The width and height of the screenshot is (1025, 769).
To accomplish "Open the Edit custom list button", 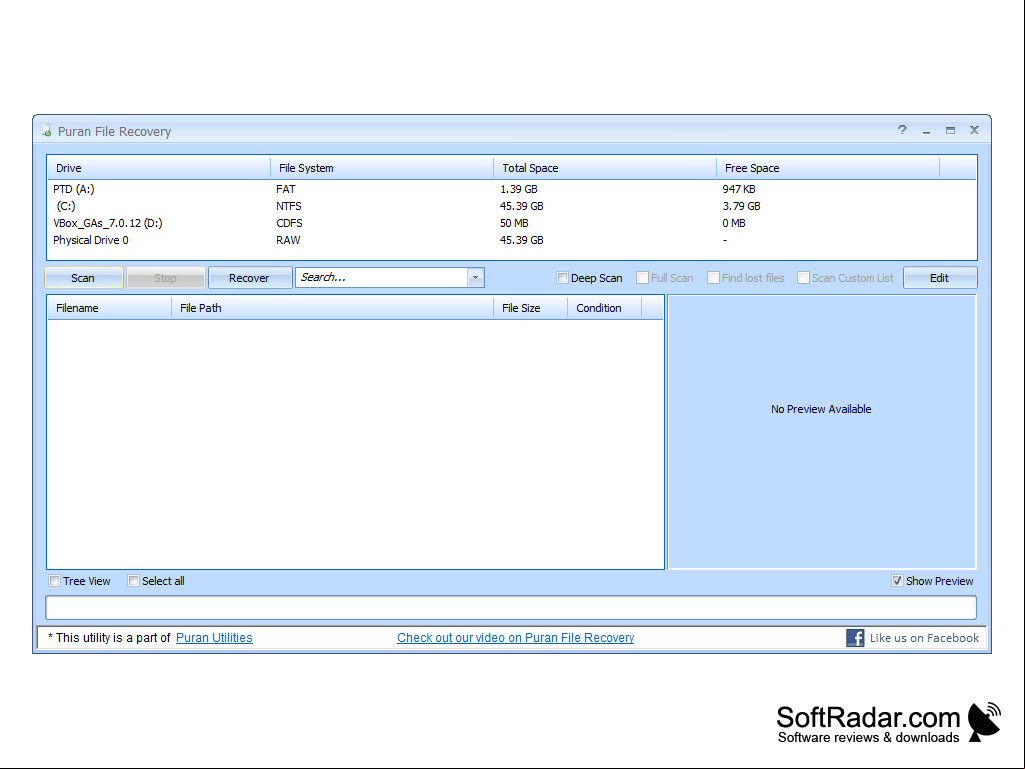I will click(x=940, y=278).
